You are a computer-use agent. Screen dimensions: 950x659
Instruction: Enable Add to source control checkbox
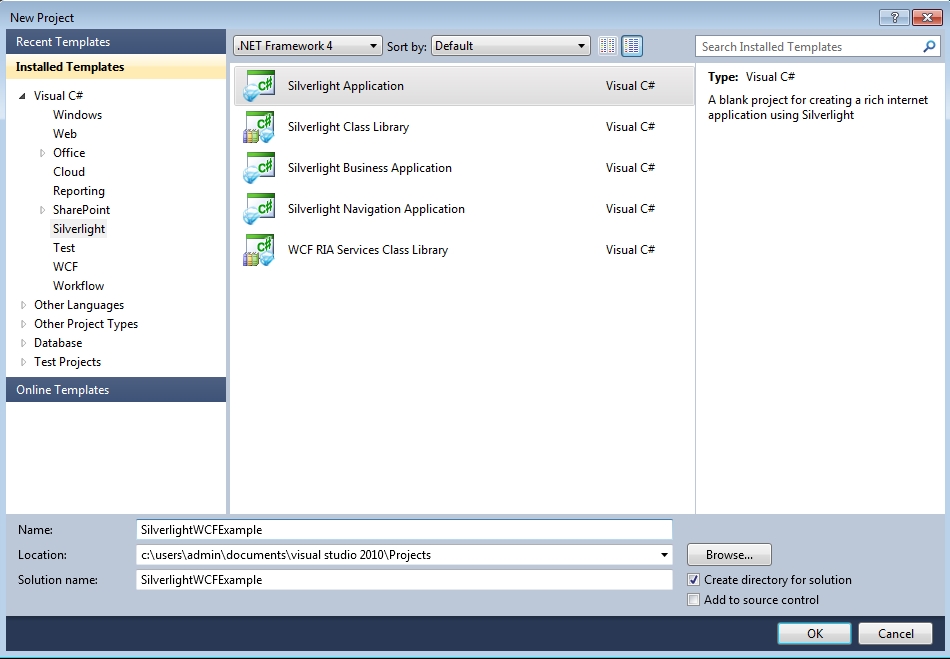[x=694, y=600]
